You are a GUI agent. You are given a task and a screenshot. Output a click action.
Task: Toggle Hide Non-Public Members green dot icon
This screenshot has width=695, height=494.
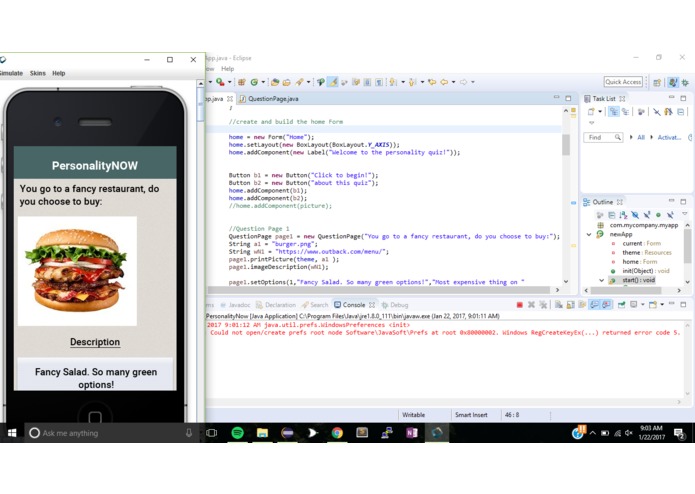658,215
